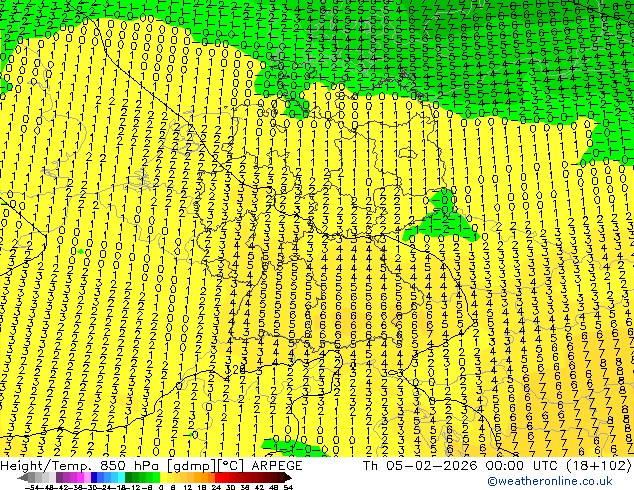
Task: Click the right dark-red arrow of the color scale
Action: click(288, 477)
